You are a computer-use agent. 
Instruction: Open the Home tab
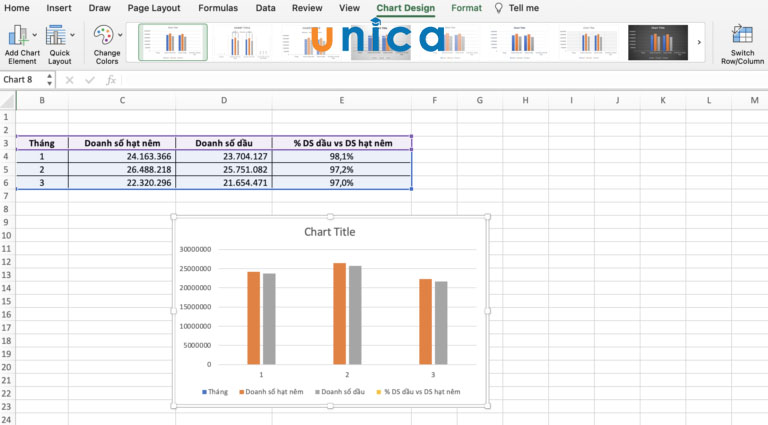click(17, 8)
